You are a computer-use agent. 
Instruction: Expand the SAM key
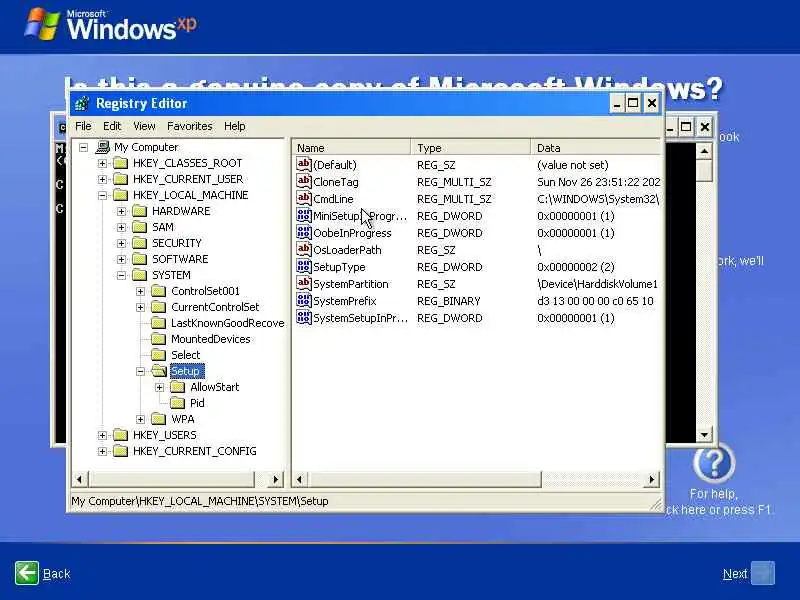click(x=121, y=228)
